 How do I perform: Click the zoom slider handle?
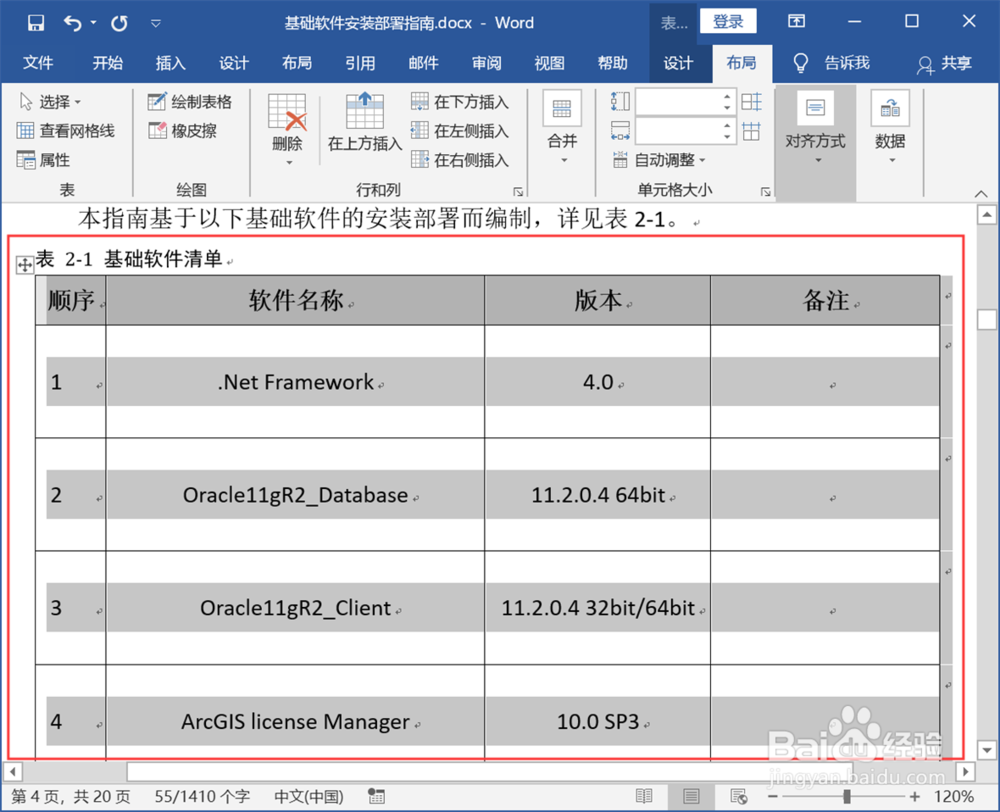click(847, 796)
